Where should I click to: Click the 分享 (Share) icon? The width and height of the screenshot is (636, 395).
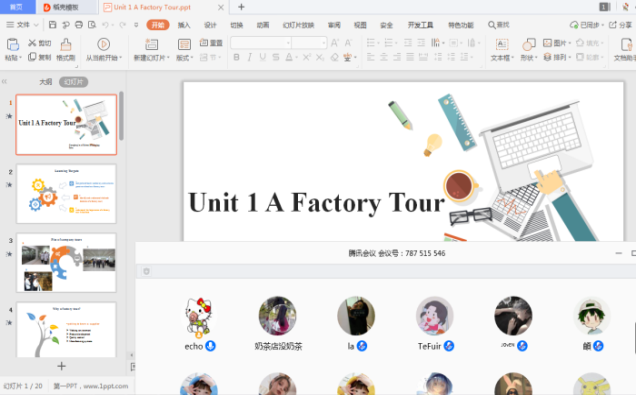(x=612, y=25)
